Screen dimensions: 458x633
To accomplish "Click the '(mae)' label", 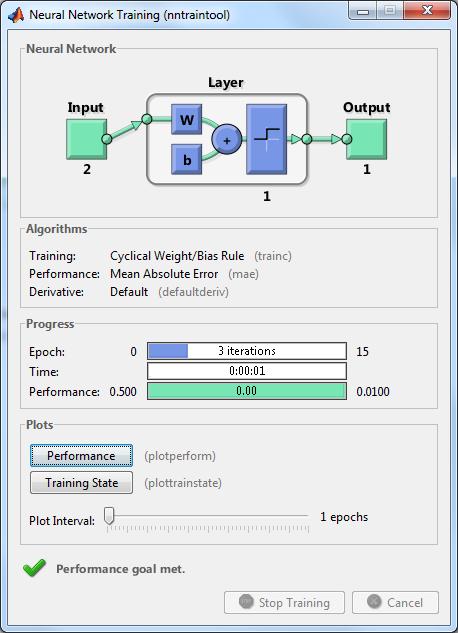I will point(243,274).
